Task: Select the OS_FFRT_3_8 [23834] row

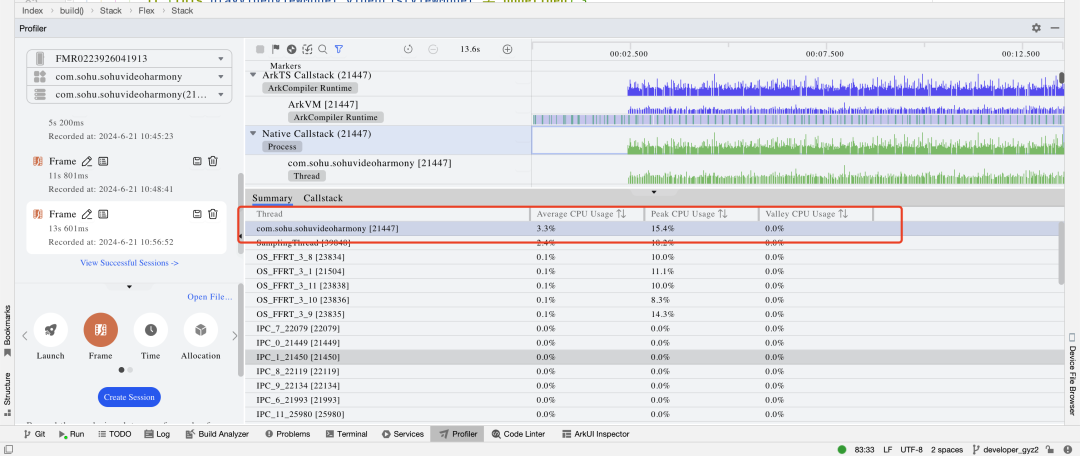Action: click(652, 257)
